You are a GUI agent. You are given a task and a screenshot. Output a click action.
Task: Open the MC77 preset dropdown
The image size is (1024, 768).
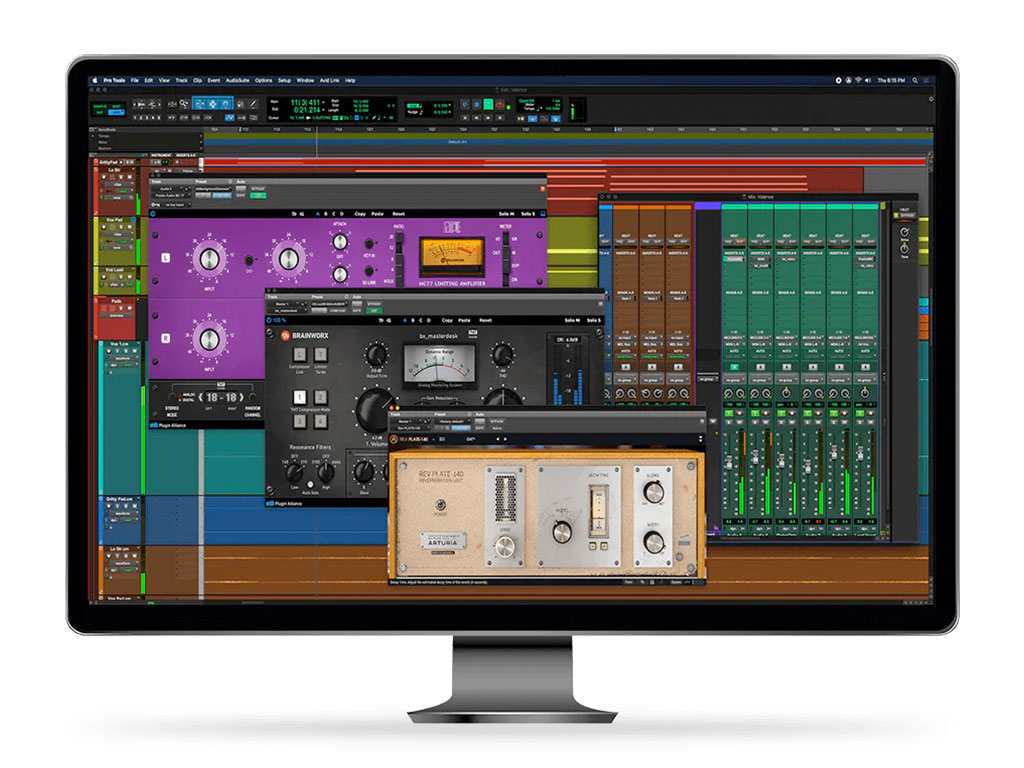[211, 188]
